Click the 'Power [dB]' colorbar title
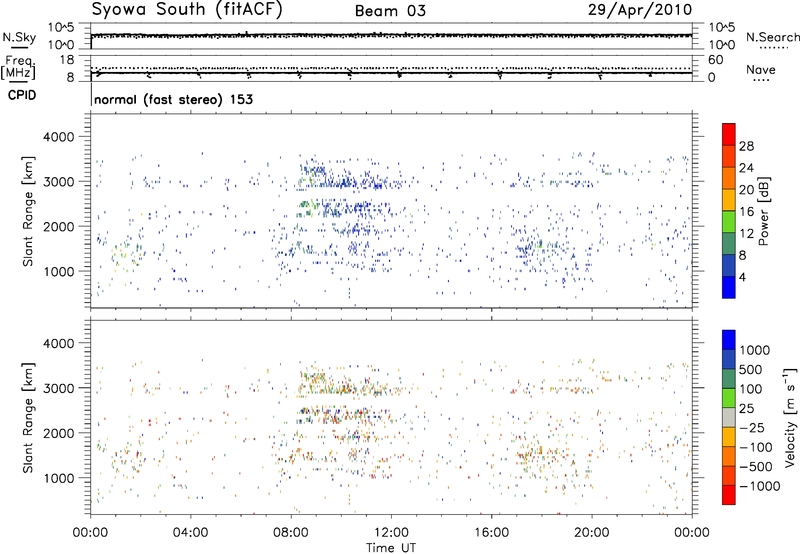The width and height of the screenshot is (800, 554). click(x=763, y=211)
